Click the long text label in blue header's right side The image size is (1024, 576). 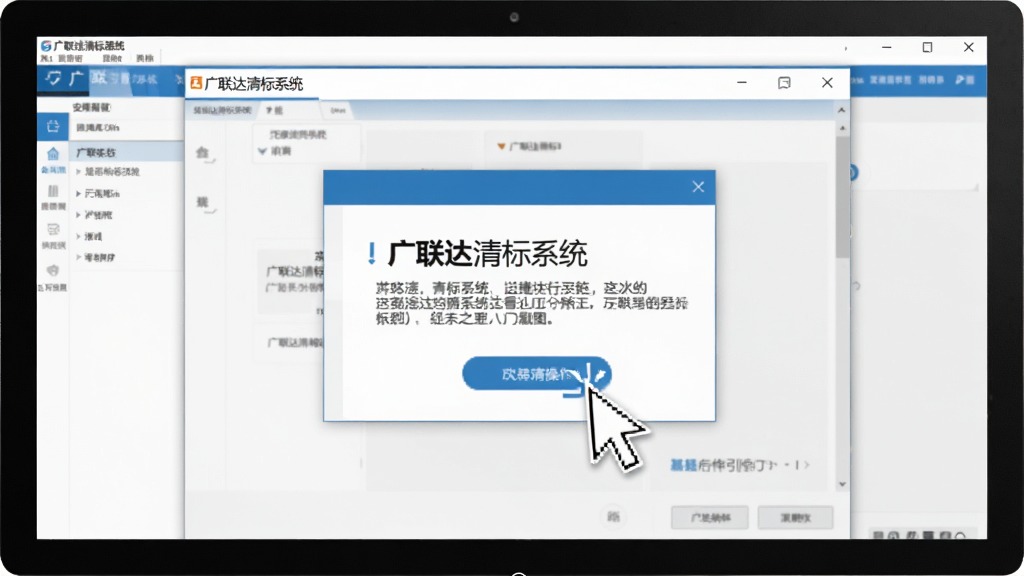[890, 80]
